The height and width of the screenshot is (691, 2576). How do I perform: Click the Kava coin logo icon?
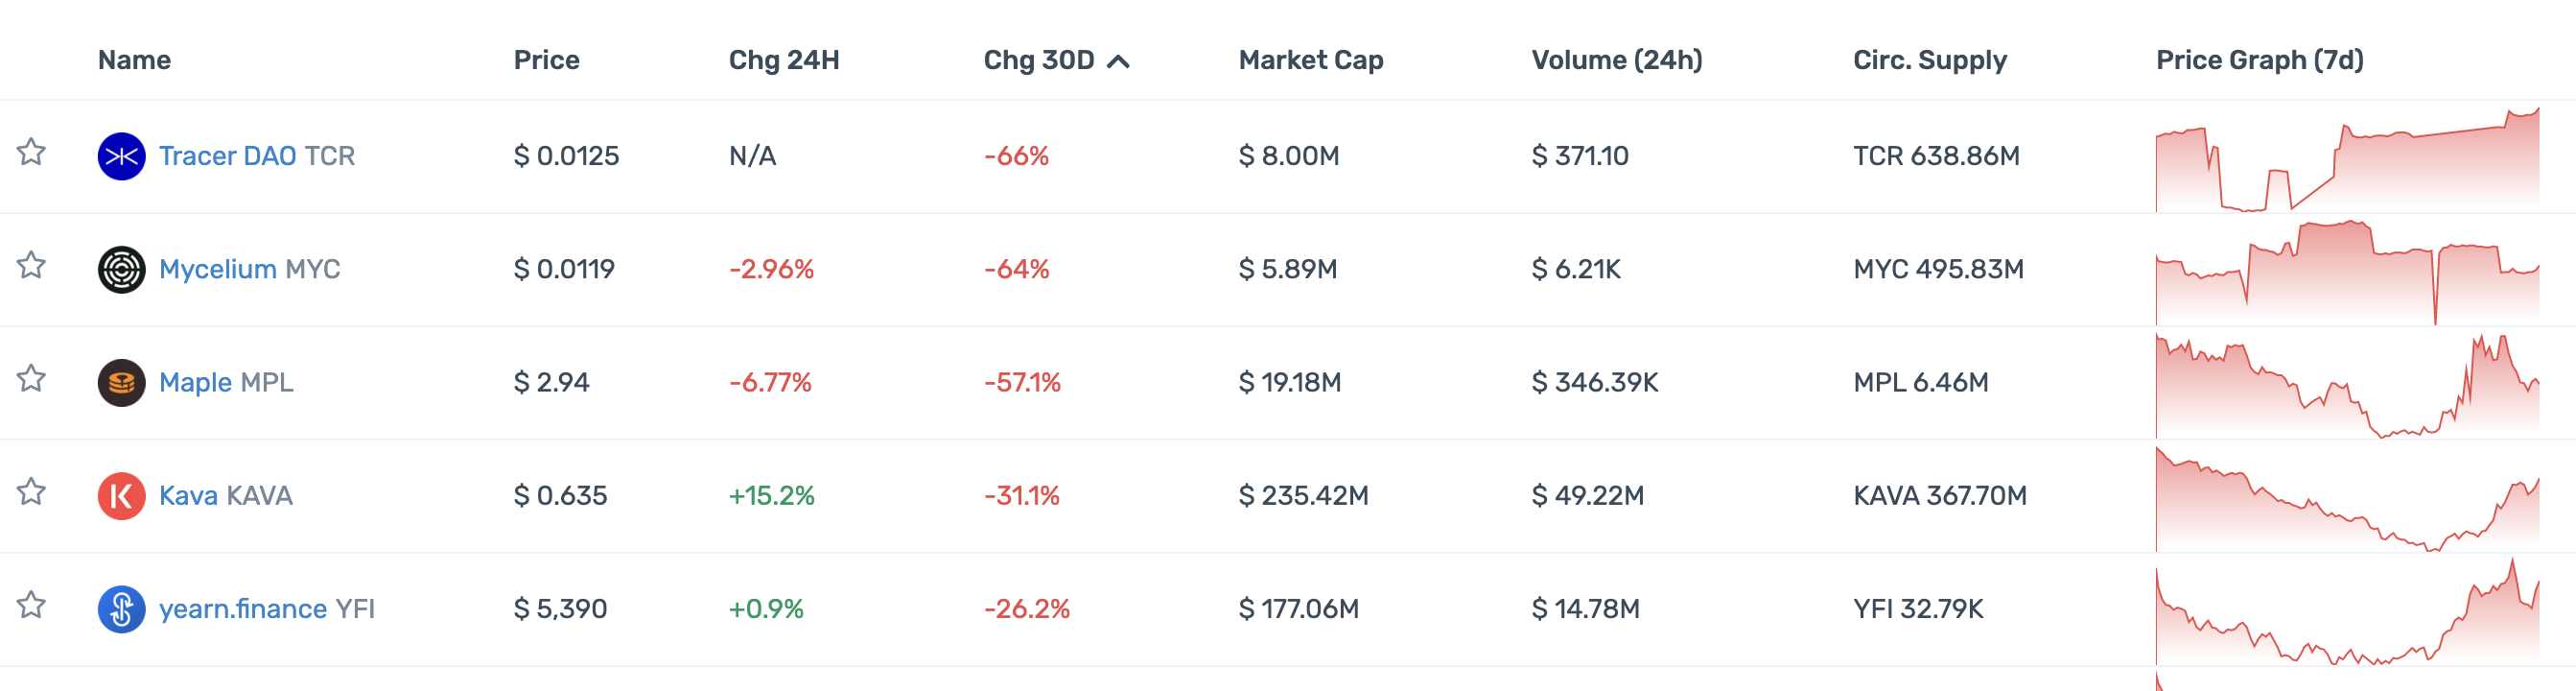pos(121,496)
